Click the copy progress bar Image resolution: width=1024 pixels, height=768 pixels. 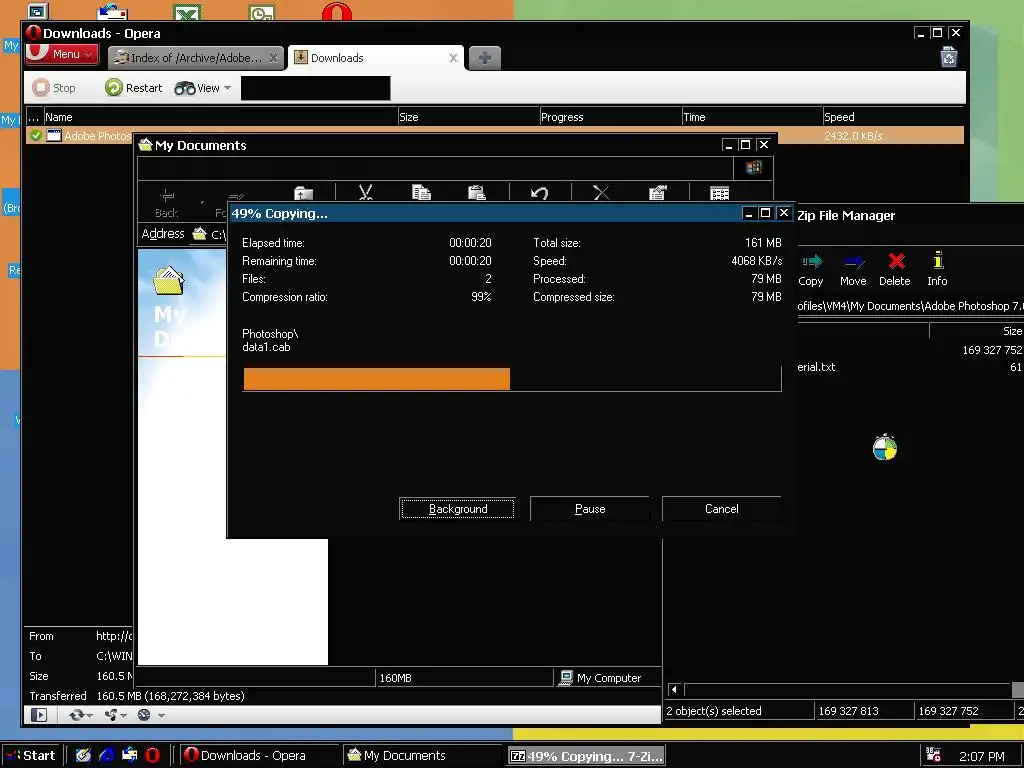(512, 379)
